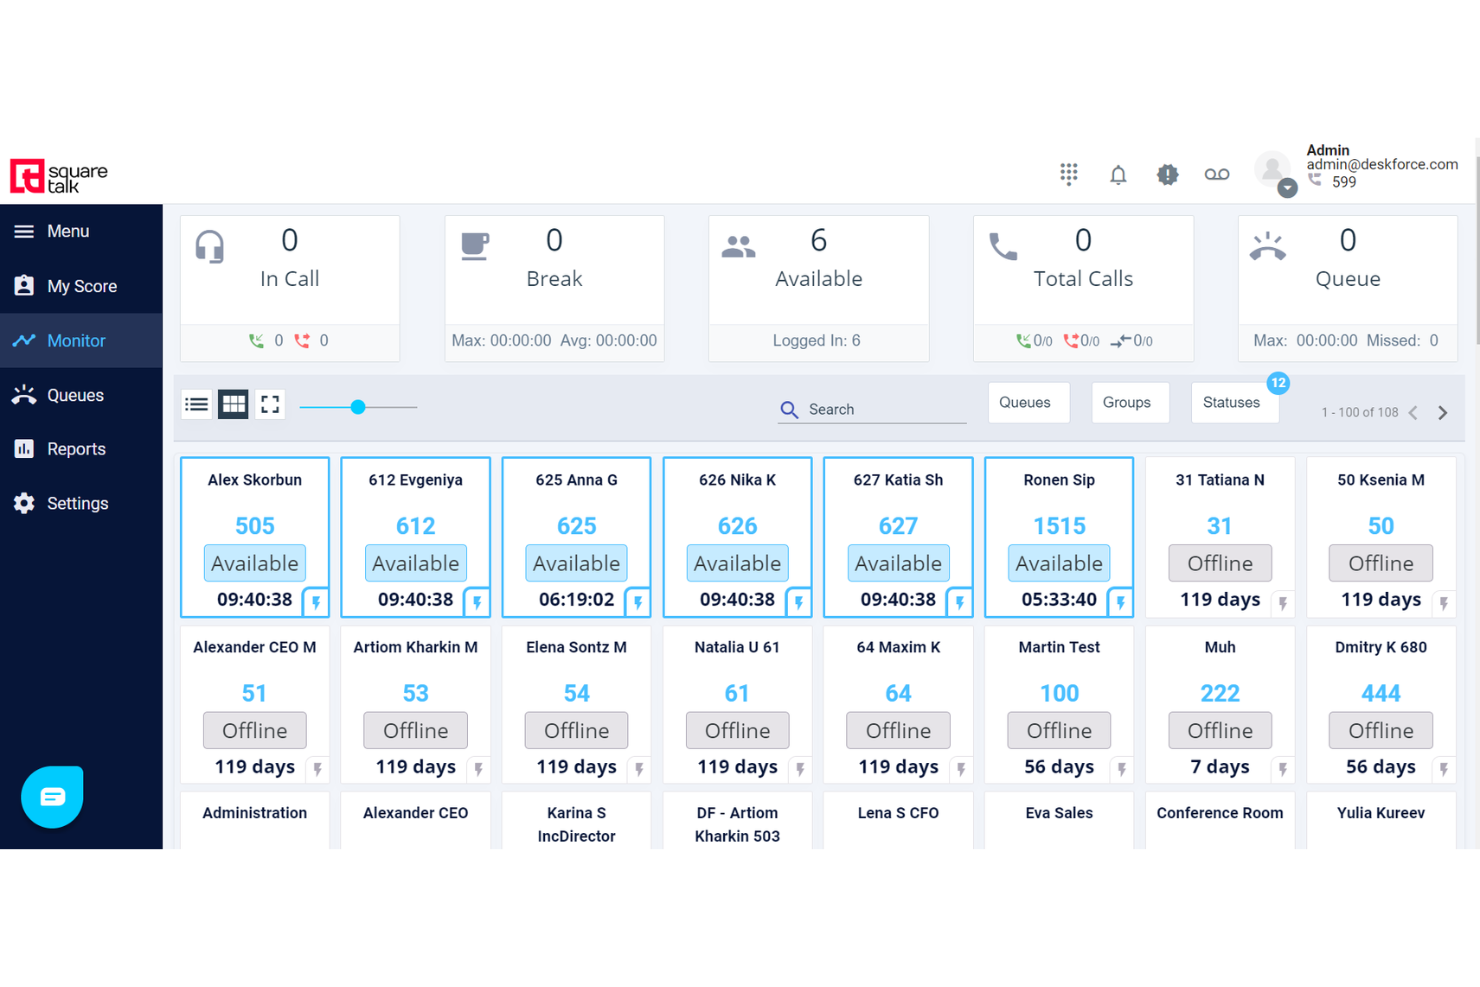Open the voicemail icon

(1217, 174)
